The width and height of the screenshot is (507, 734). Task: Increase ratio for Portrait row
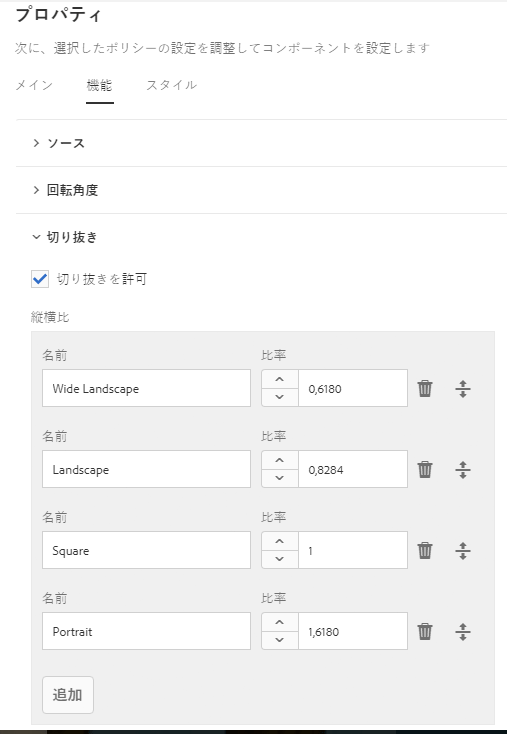[x=279, y=622]
